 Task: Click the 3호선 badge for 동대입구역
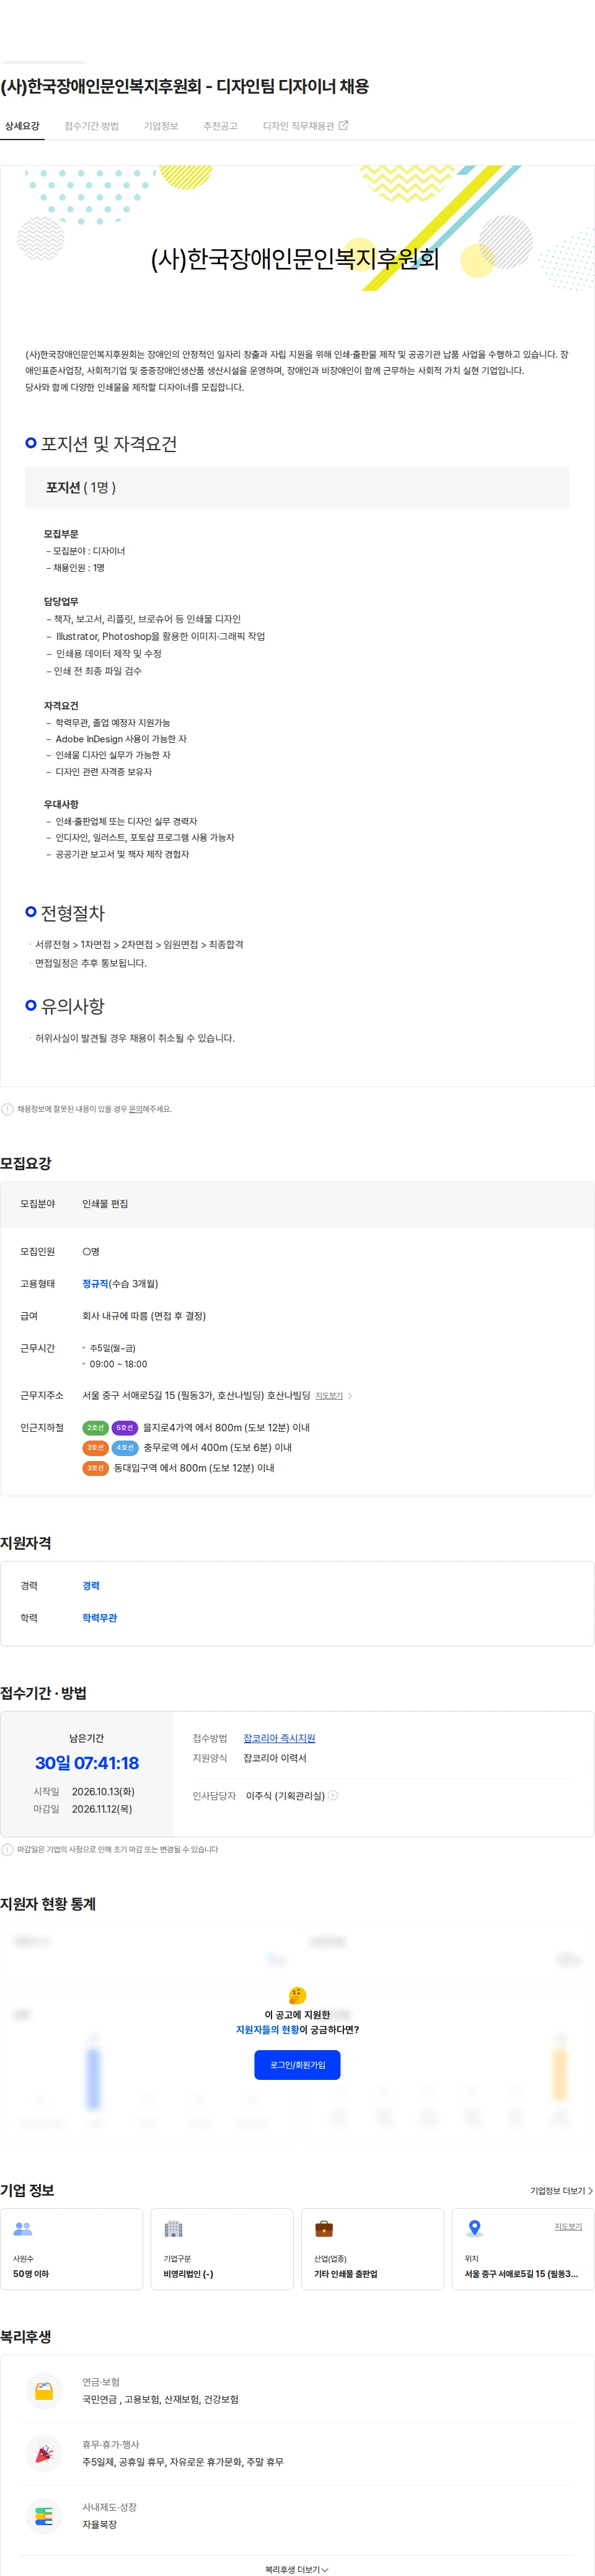tap(95, 1468)
